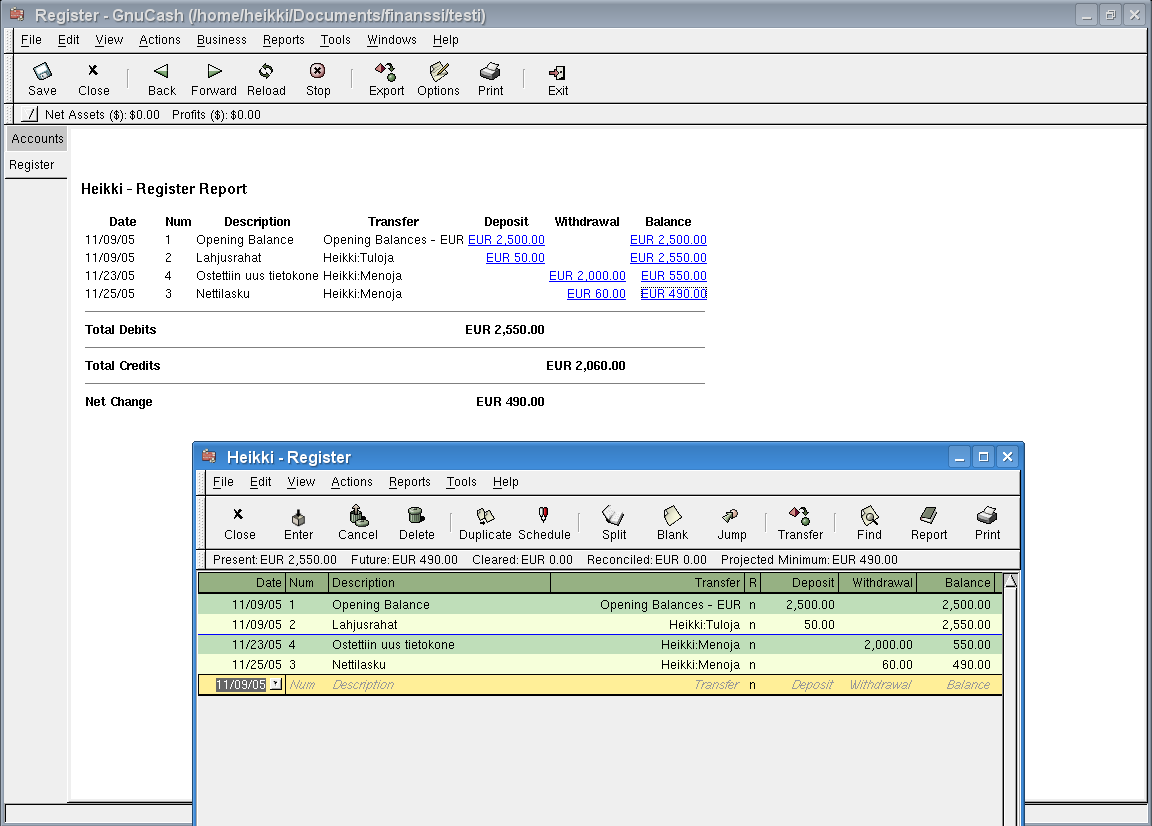
Task: Switch to the Accounts tab
Action: click(37, 139)
